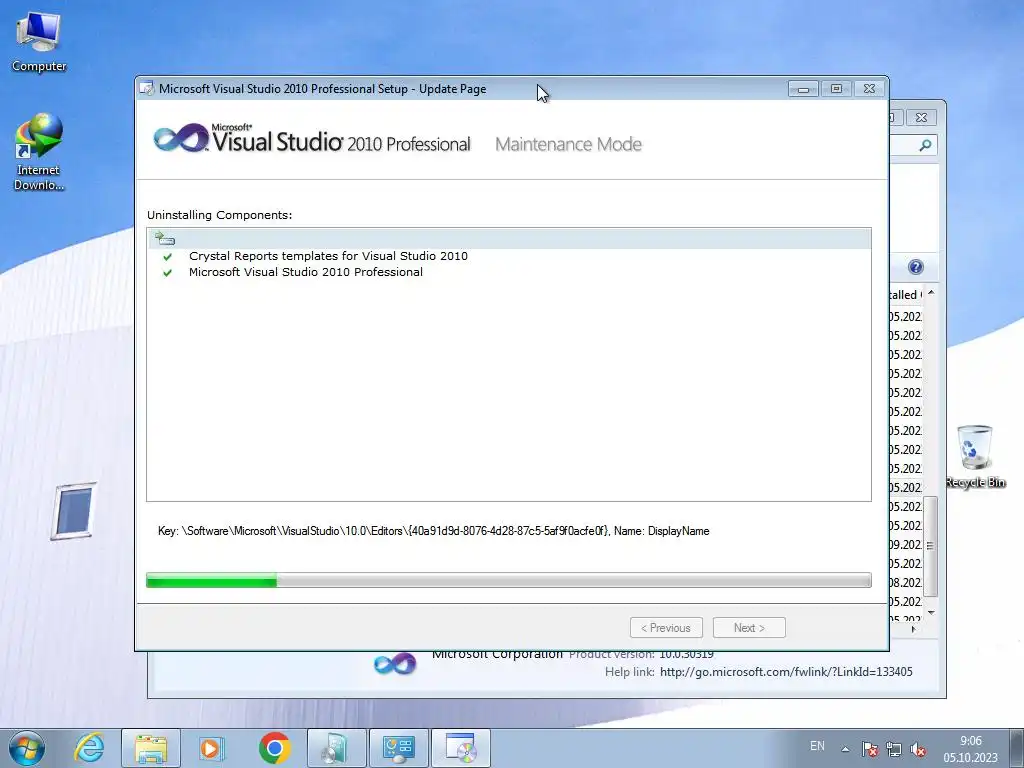Image resolution: width=1024 pixels, height=768 pixels.
Task: Open Internet Download Manager desktop shortcut
Action: (39, 152)
